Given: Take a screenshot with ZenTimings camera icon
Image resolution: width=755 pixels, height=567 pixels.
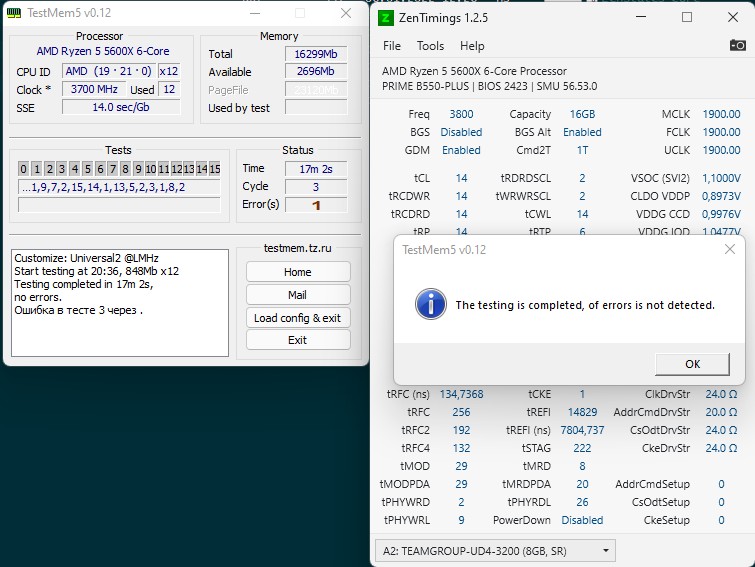Looking at the screenshot, I should (738, 45).
